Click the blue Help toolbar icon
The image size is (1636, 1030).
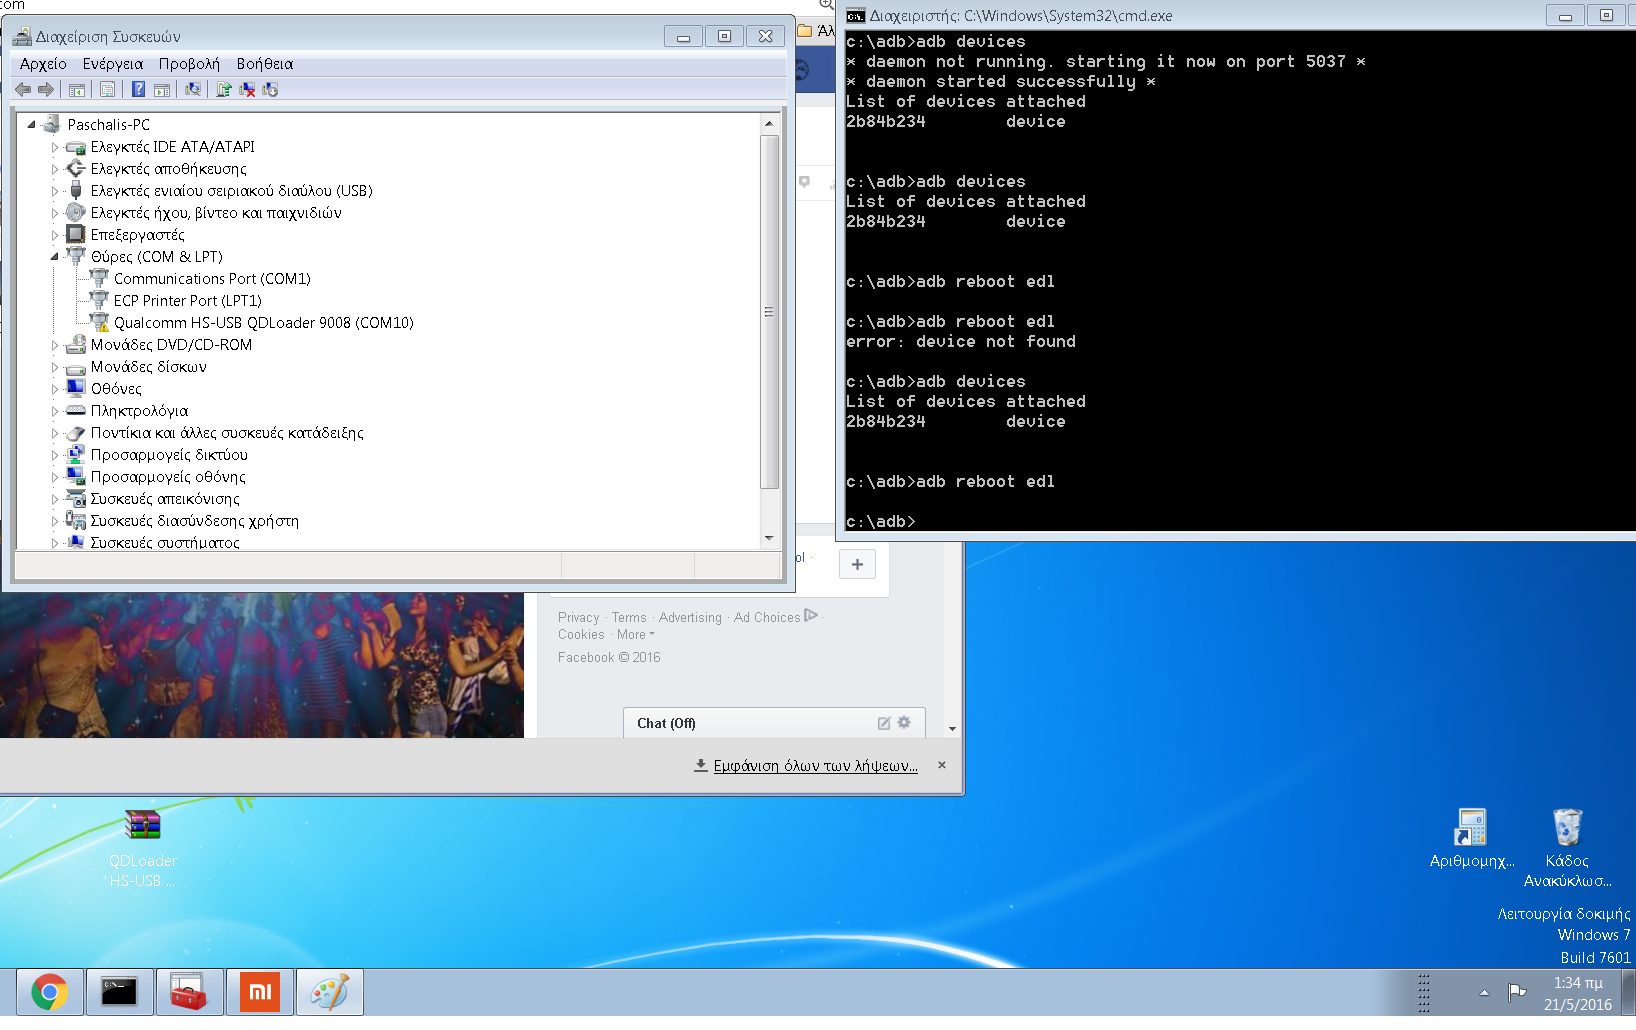coord(138,90)
